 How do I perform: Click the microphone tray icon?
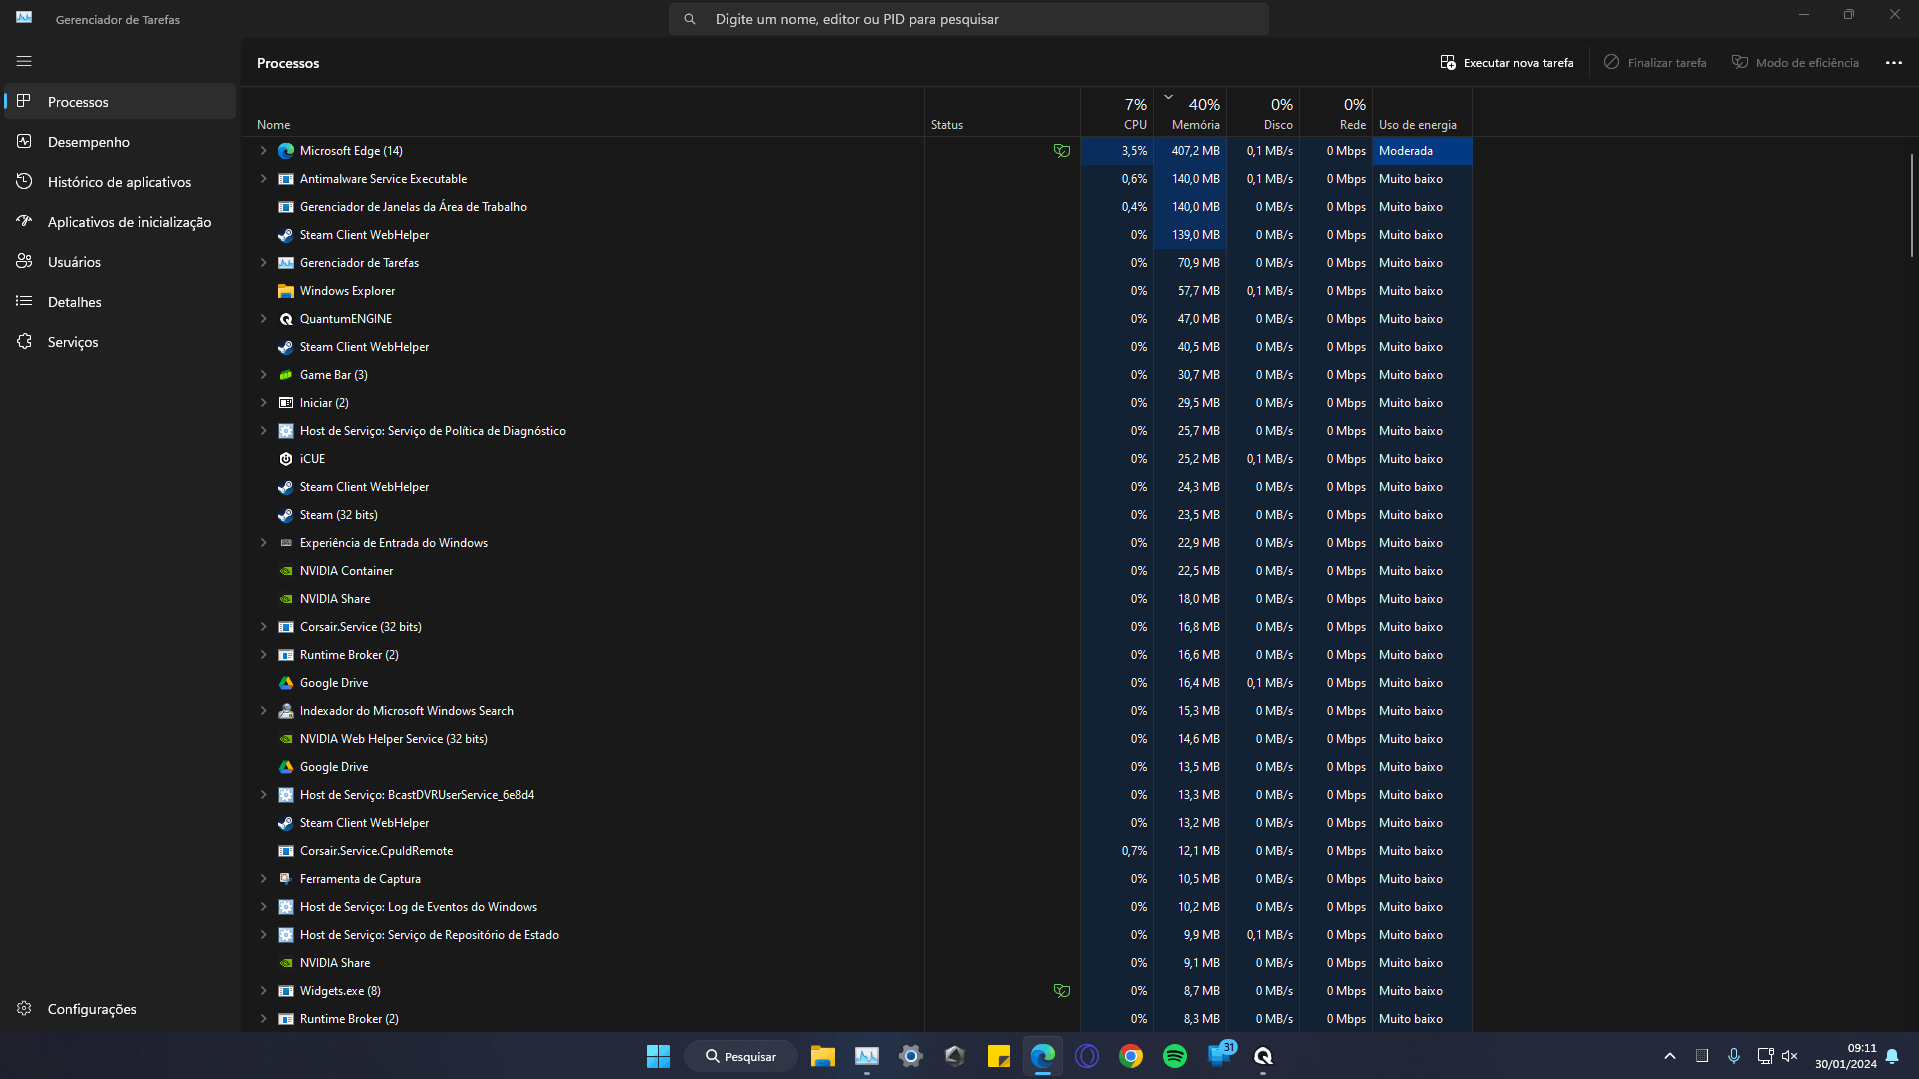pyautogui.click(x=1734, y=1056)
